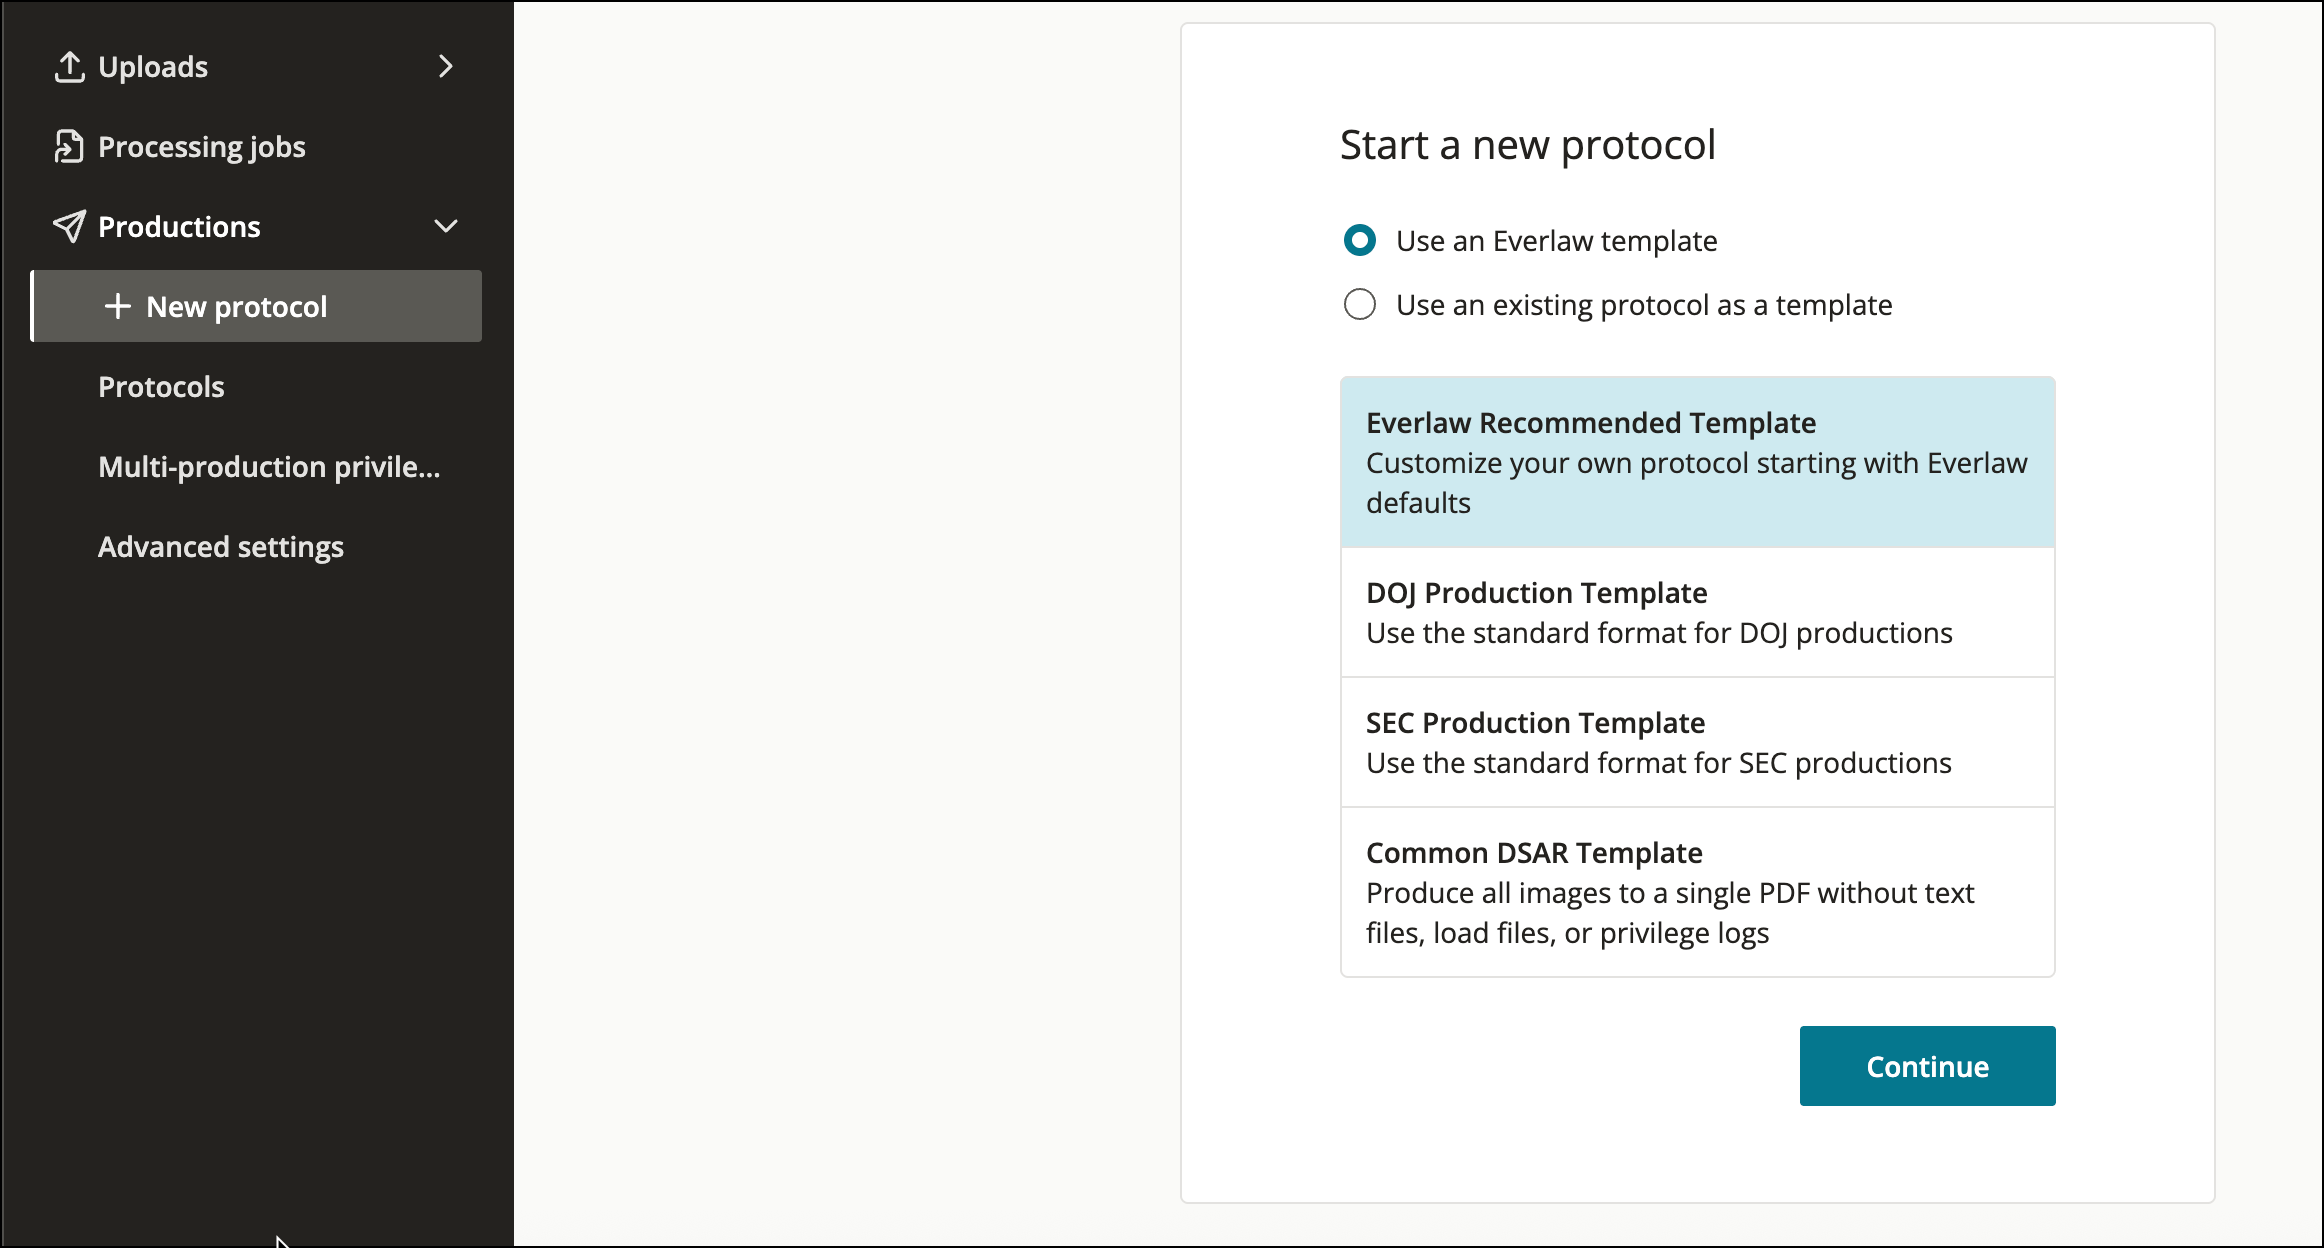Open the New protocol menu entry
The width and height of the screenshot is (2324, 1248).
pos(237,307)
